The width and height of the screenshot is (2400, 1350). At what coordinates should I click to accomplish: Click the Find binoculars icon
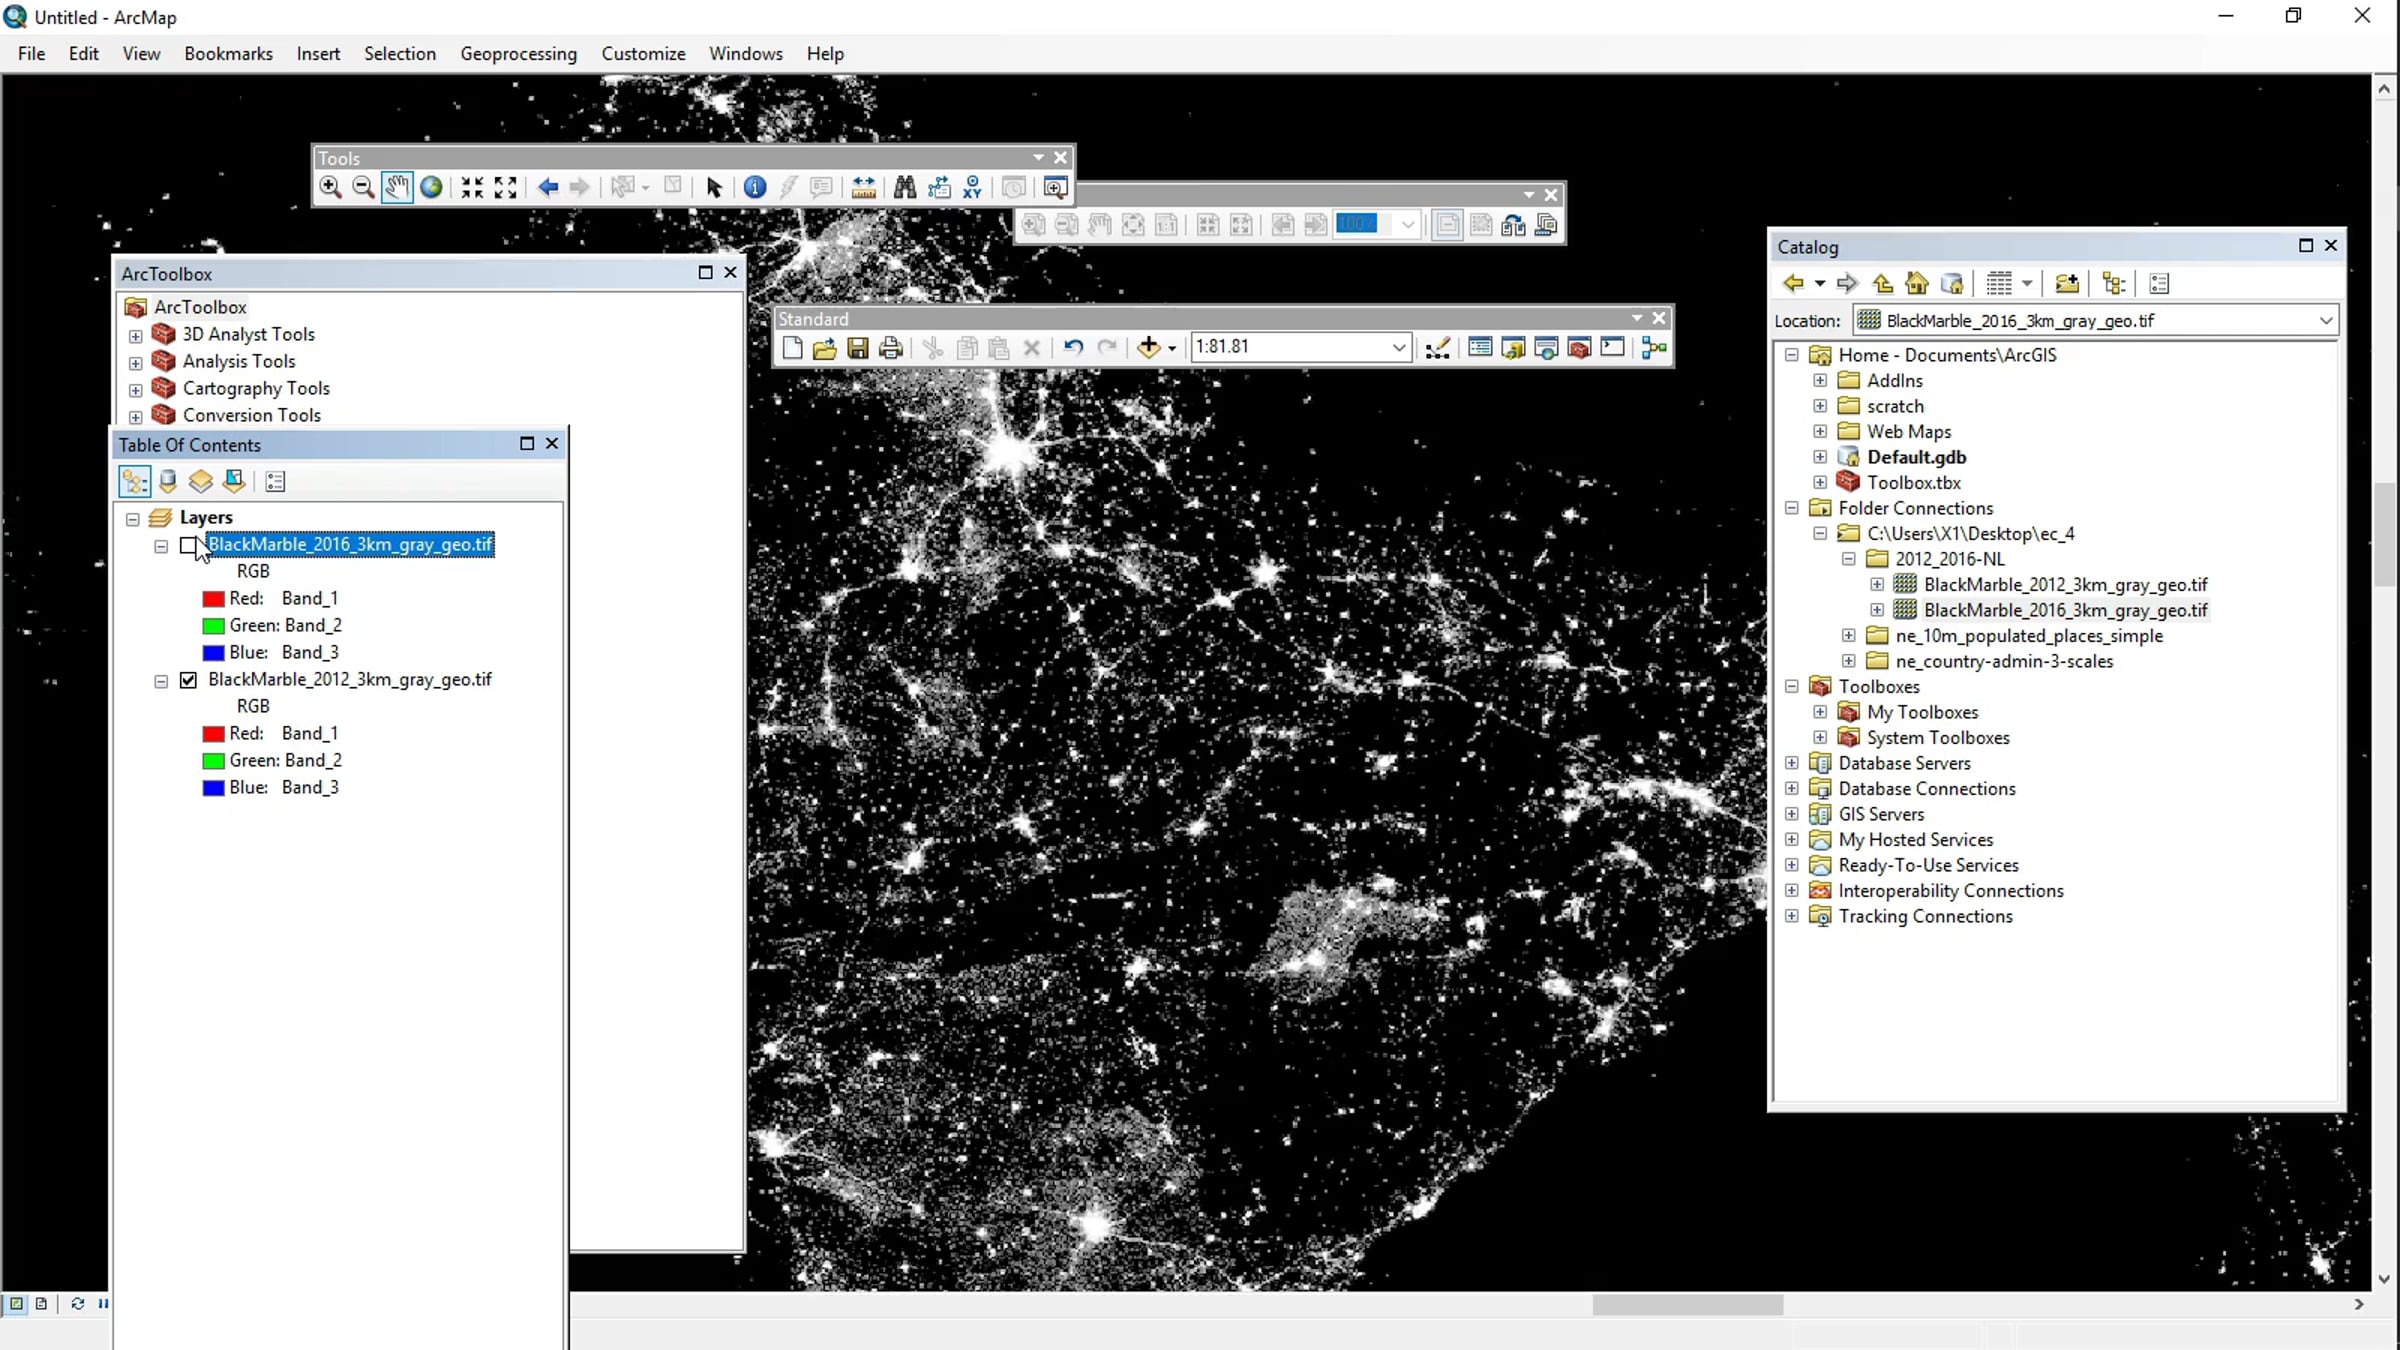click(x=905, y=187)
